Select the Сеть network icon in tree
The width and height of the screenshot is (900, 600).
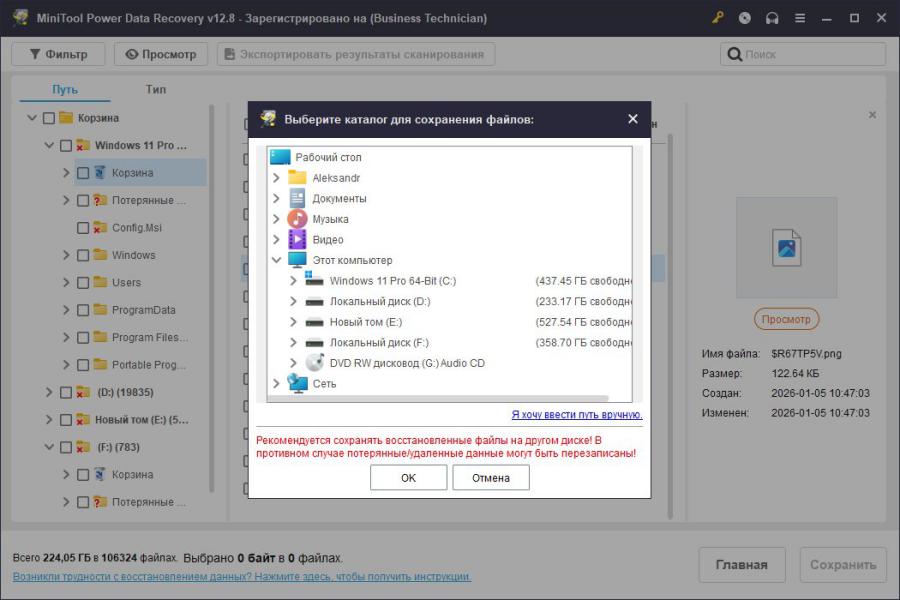pos(297,384)
